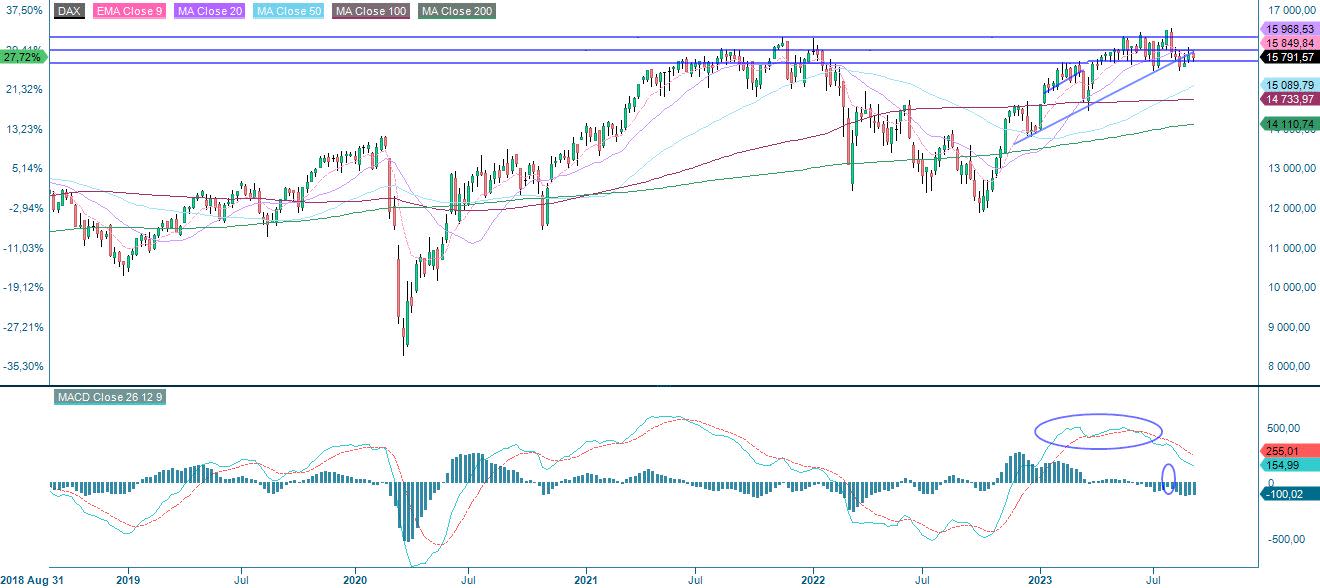This screenshot has height=588, width=1320.
Task: Click the -35,30% percent axis label
Action: point(22,366)
